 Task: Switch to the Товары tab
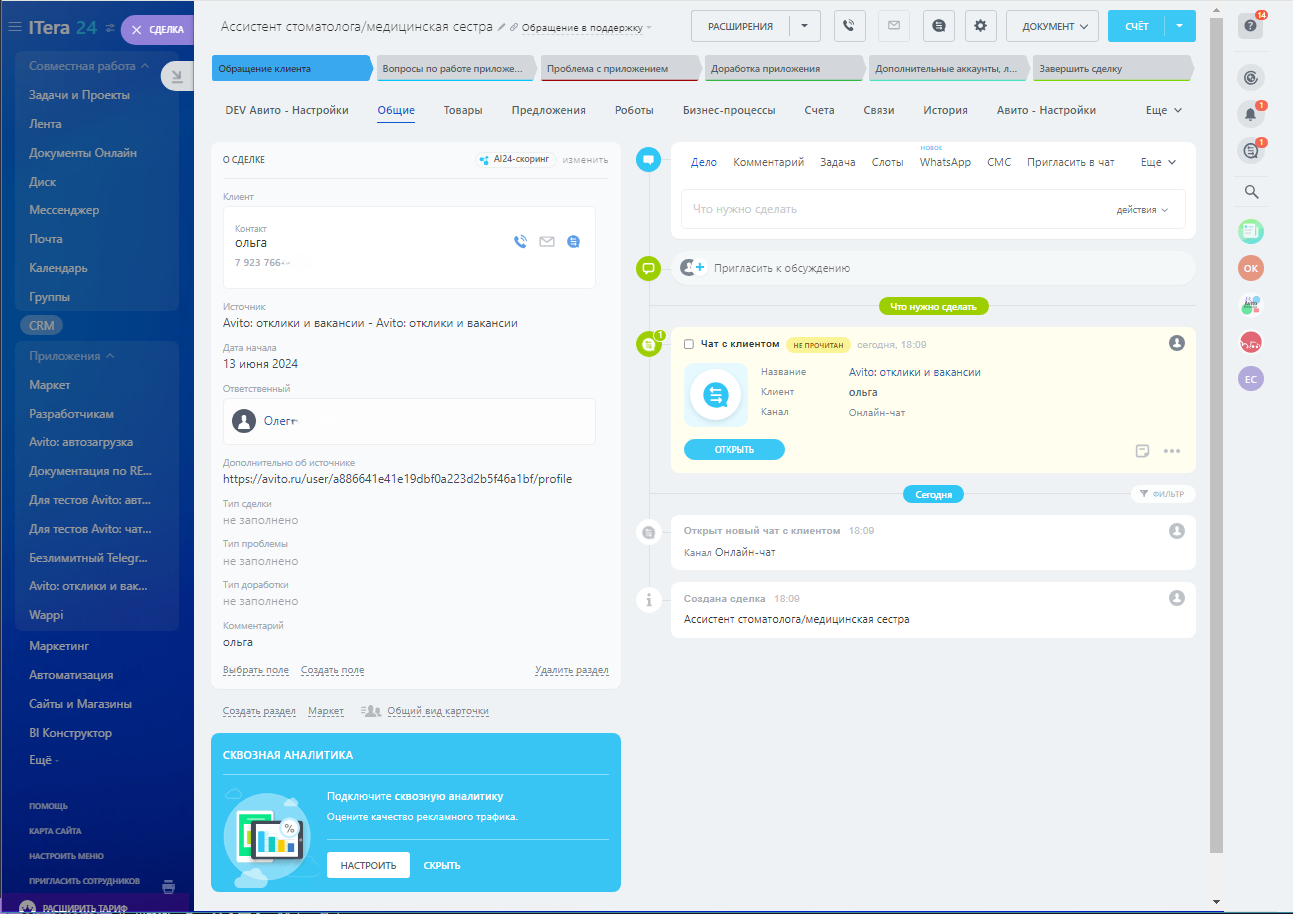[463, 110]
